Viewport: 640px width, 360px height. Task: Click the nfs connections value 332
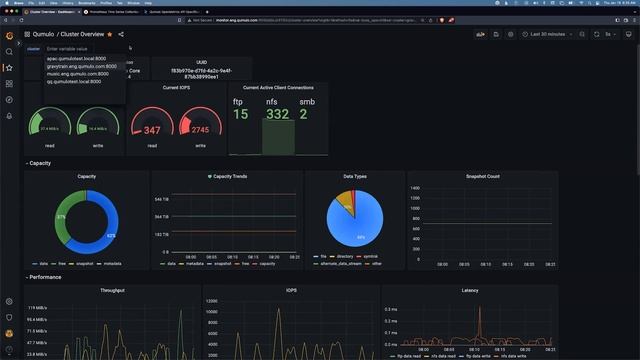click(278, 114)
